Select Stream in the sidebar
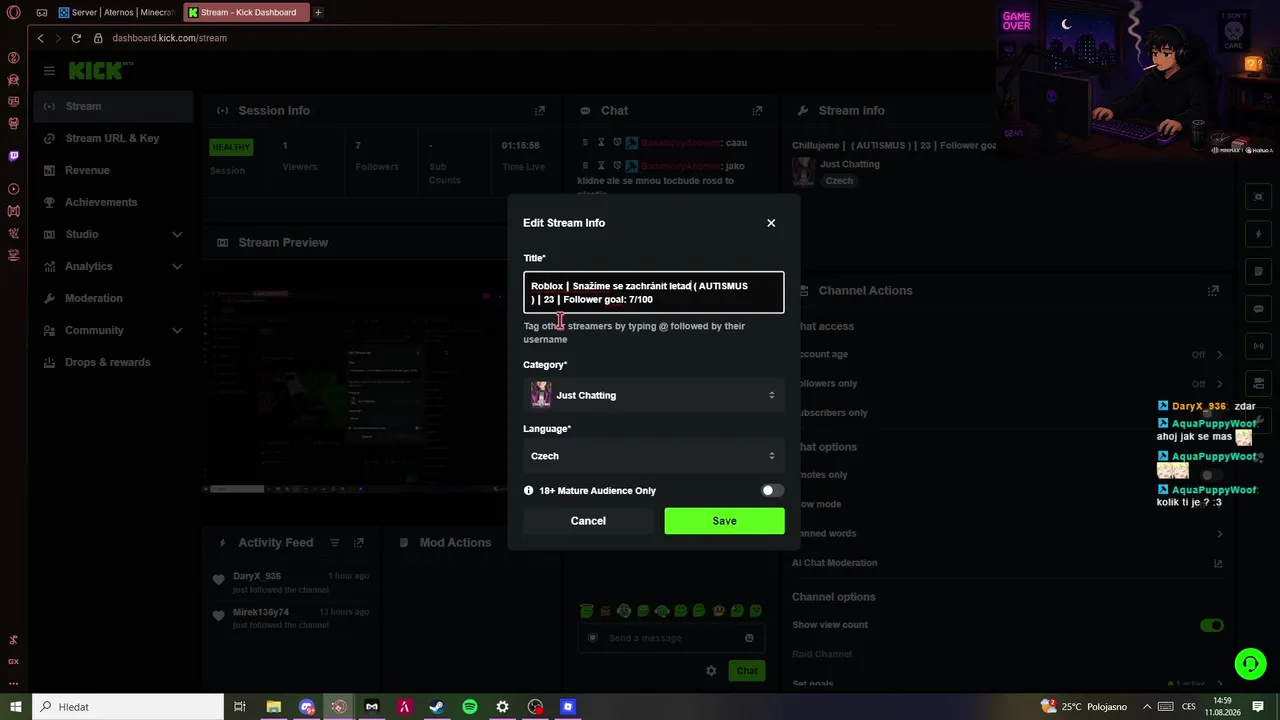The width and height of the screenshot is (1280, 720). (x=113, y=107)
